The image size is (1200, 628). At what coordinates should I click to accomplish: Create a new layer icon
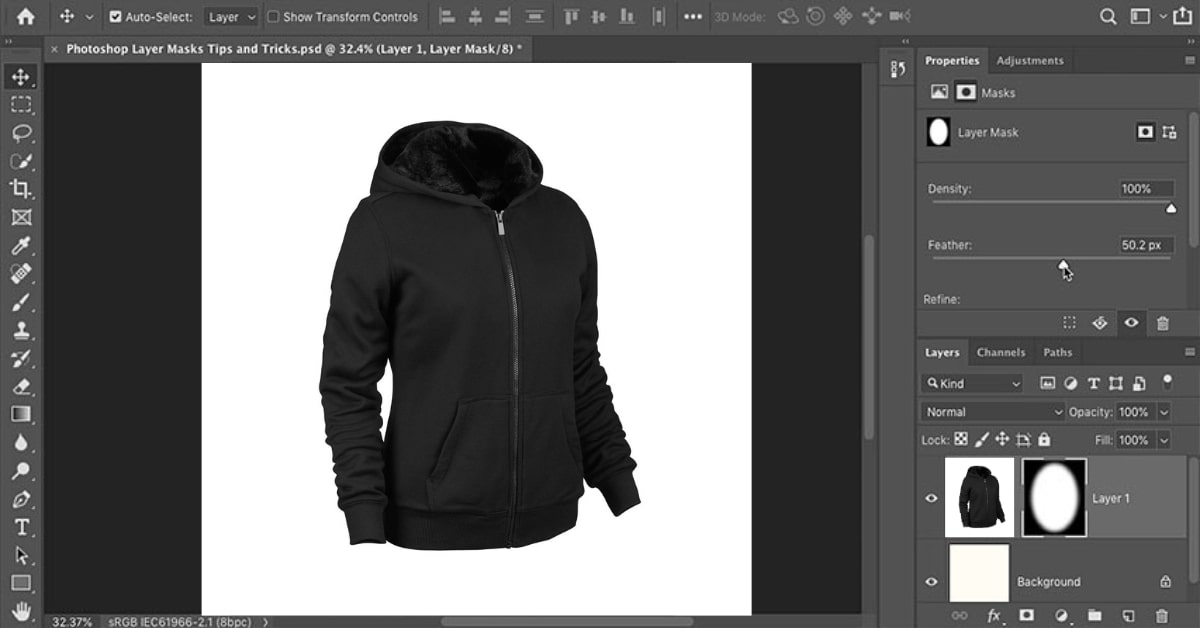tap(1128, 616)
